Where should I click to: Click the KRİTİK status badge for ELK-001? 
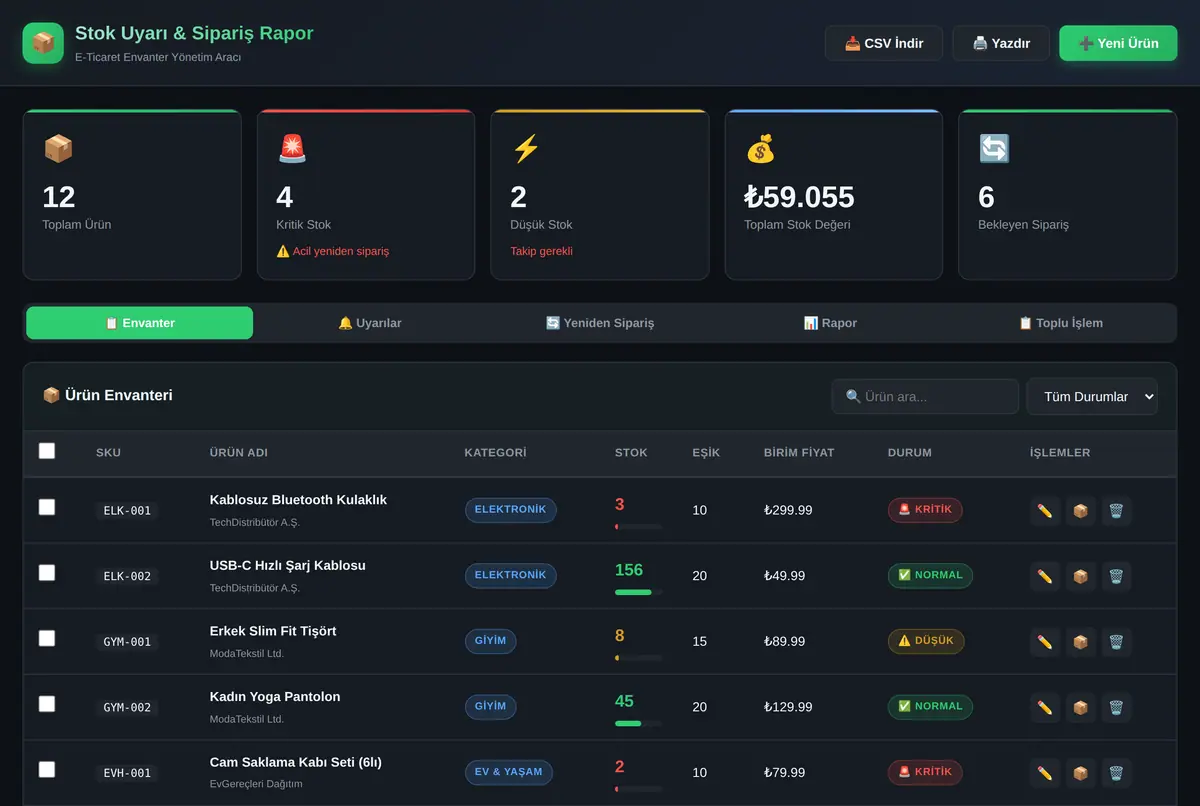click(x=925, y=510)
